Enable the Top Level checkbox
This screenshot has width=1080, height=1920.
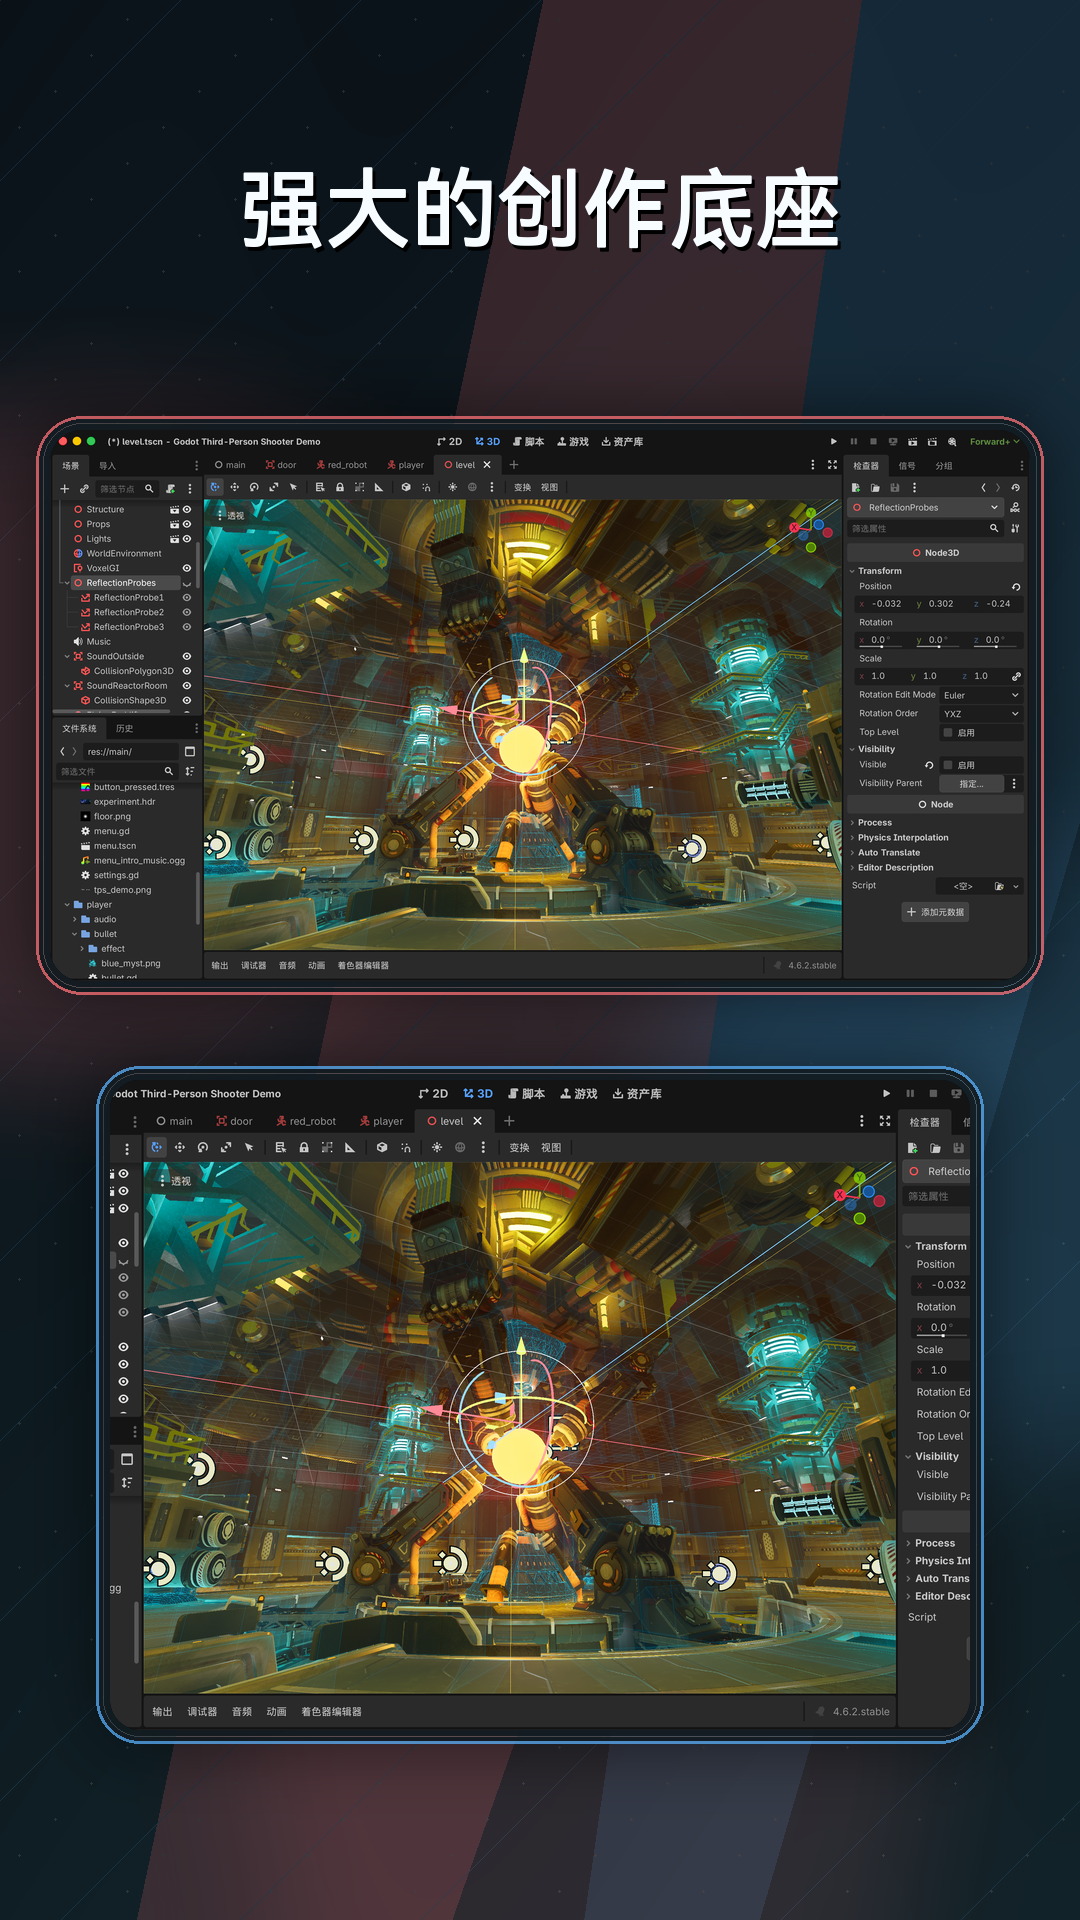point(948,732)
